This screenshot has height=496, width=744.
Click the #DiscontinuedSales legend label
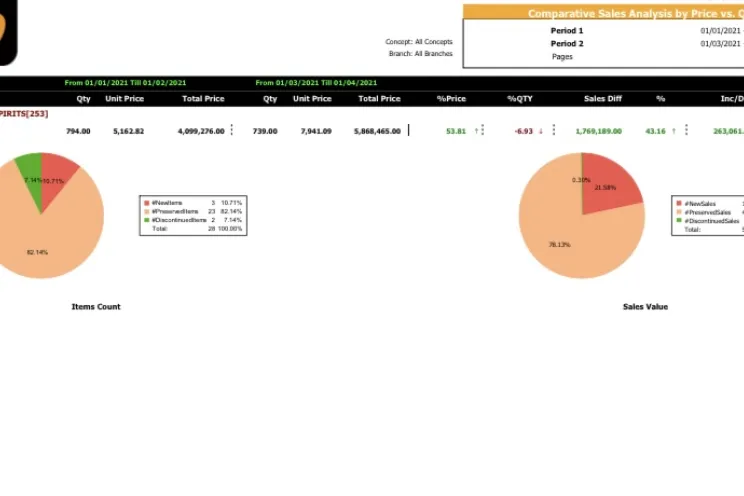click(x=712, y=221)
